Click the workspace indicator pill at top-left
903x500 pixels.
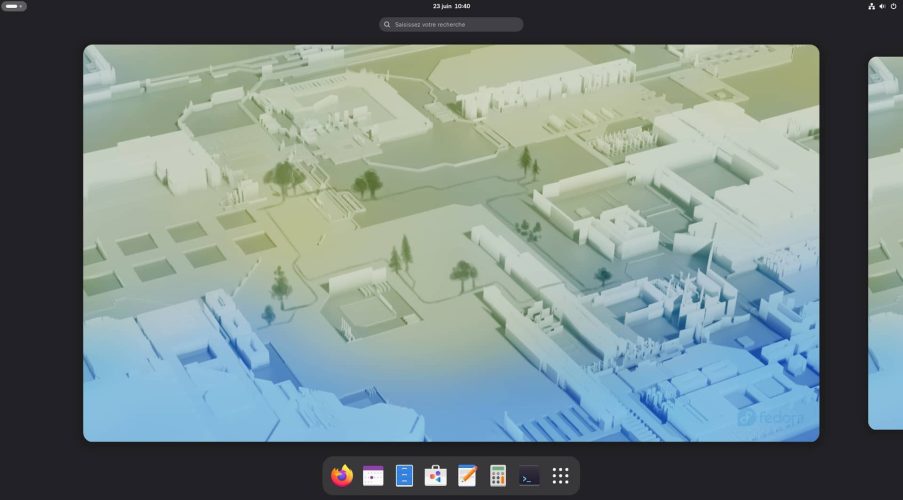point(14,6)
